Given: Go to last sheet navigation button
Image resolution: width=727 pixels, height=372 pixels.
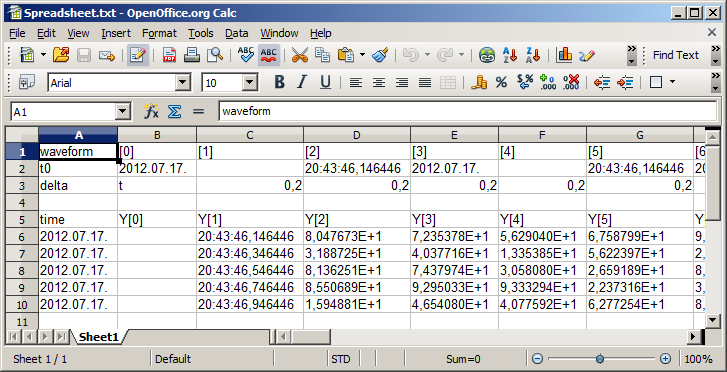Looking at the screenshot, I should (x=61, y=337).
